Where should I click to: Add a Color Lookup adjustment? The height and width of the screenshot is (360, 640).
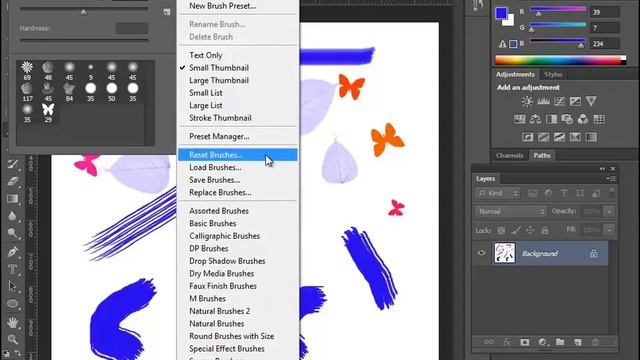click(x=599, y=119)
